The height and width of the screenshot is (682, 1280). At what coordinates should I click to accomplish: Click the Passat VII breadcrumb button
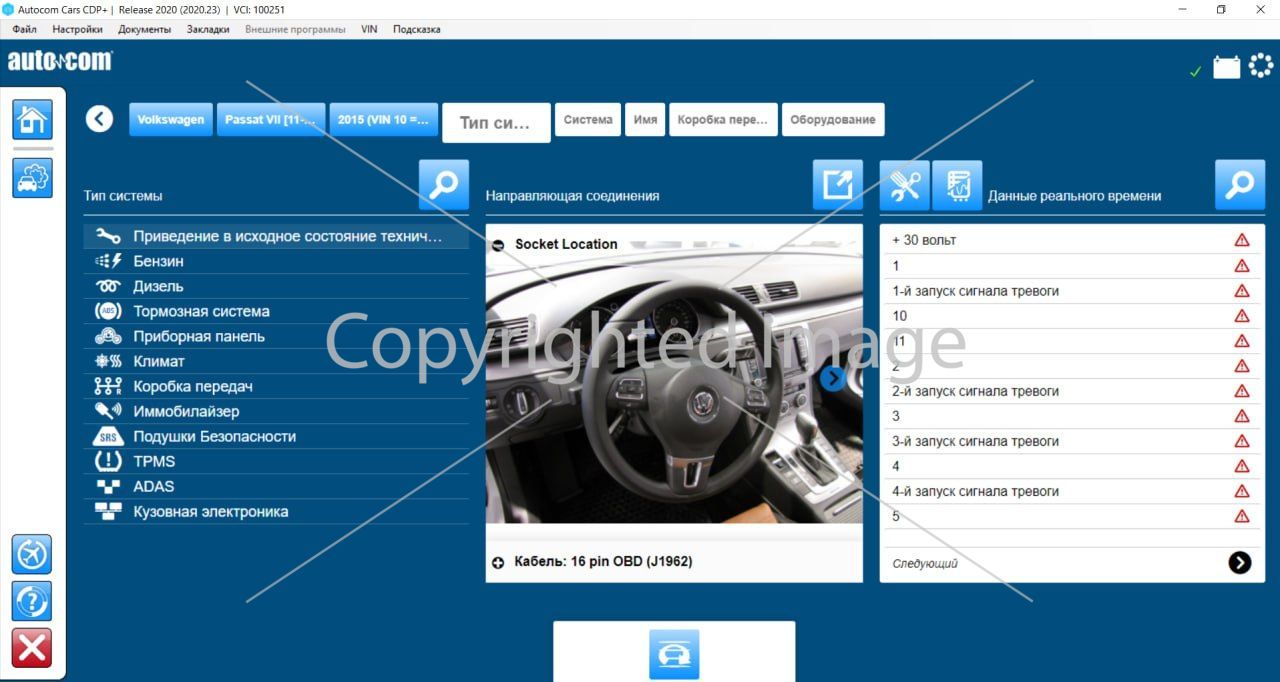pyautogui.click(x=271, y=119)
